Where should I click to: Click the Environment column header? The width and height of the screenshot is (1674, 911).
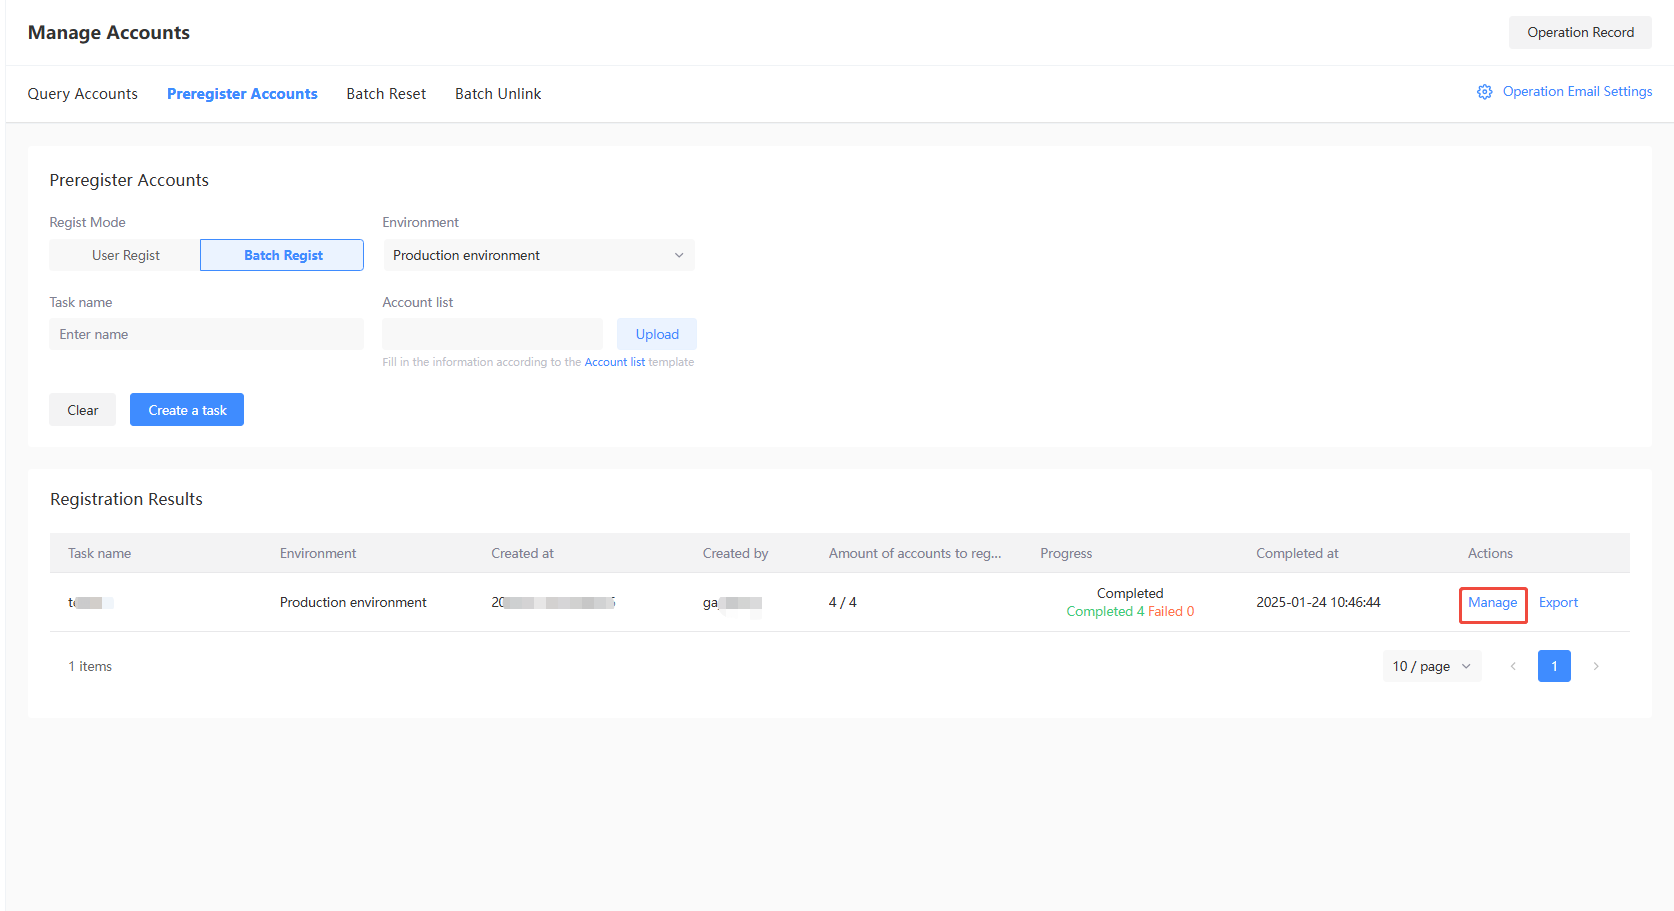pyautogui.click(x=318, y=553)
